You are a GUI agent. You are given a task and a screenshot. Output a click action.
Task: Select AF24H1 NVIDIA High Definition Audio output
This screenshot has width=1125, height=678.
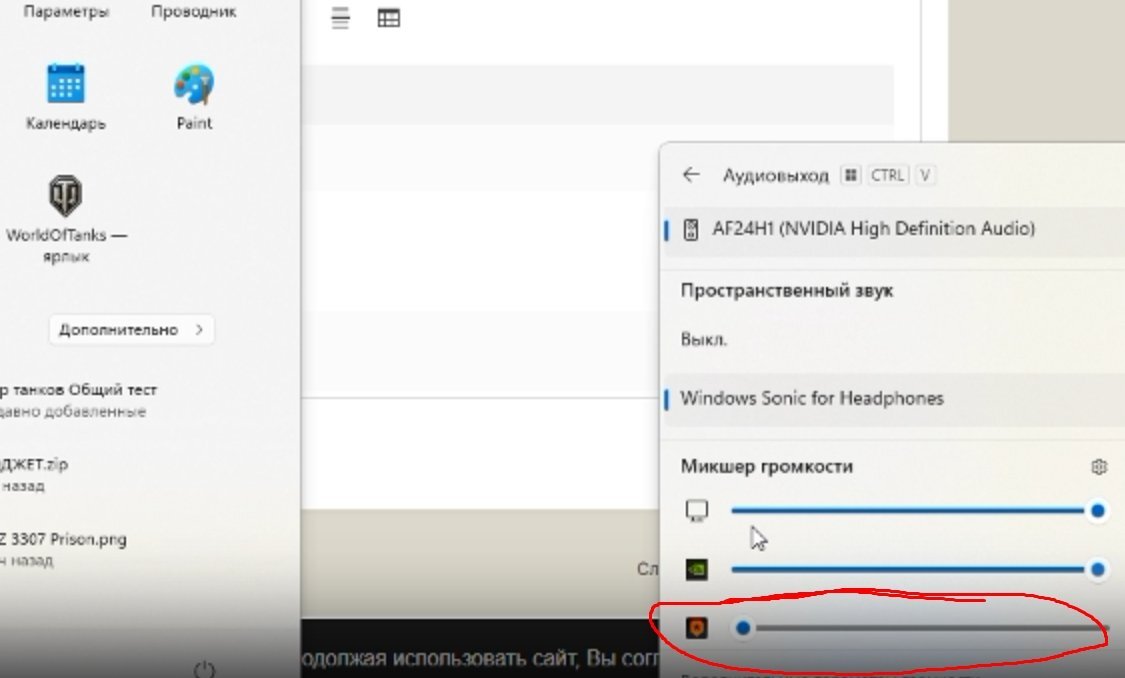point(894,230)
